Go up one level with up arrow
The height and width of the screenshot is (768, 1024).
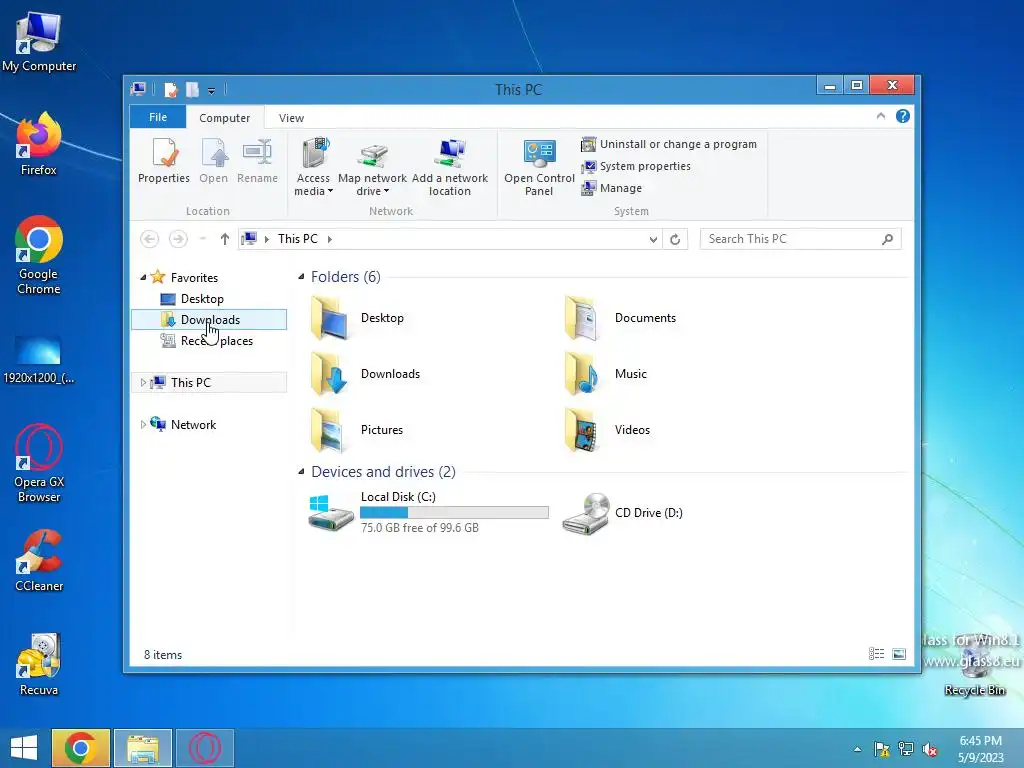[225, 239]
